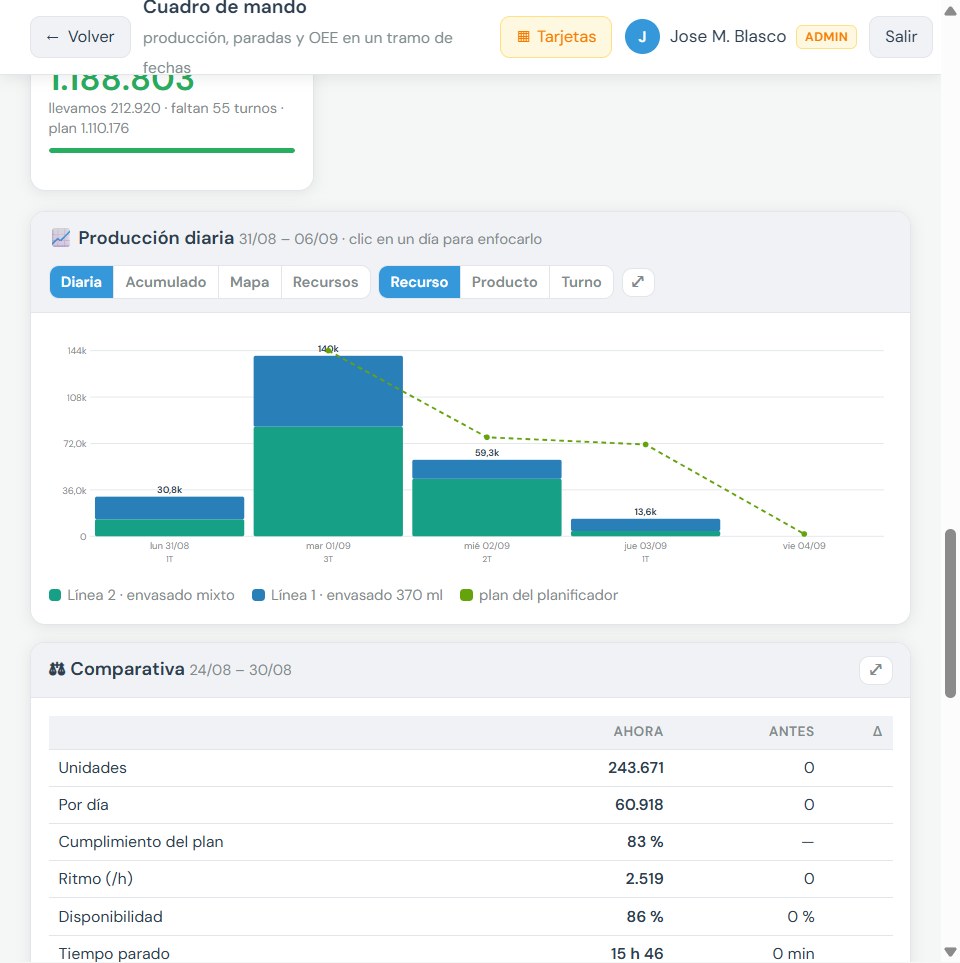Open the Tarjetas view
The height and width of the screenshot is (963, 960).
[x=556, y=37]
